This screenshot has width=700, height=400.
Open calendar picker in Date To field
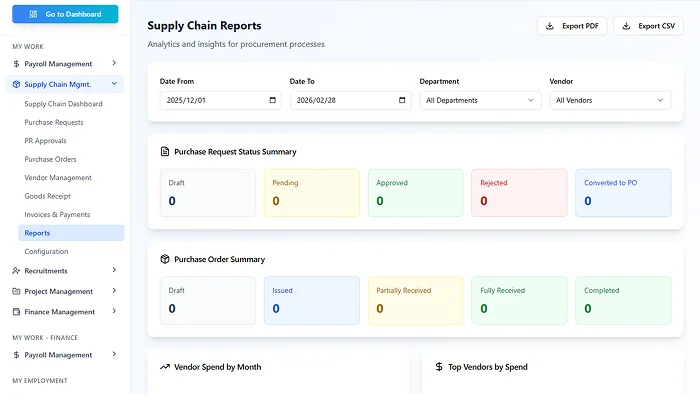pos(403,100)
